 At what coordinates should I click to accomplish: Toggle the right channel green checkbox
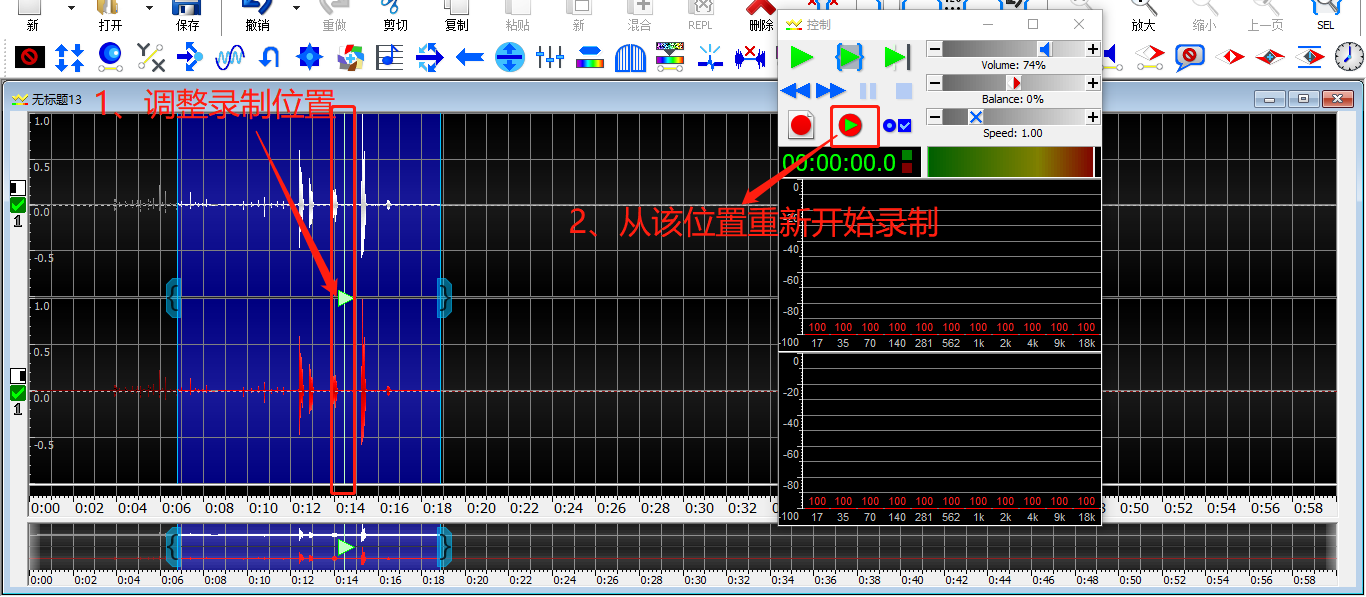point(18,393)
